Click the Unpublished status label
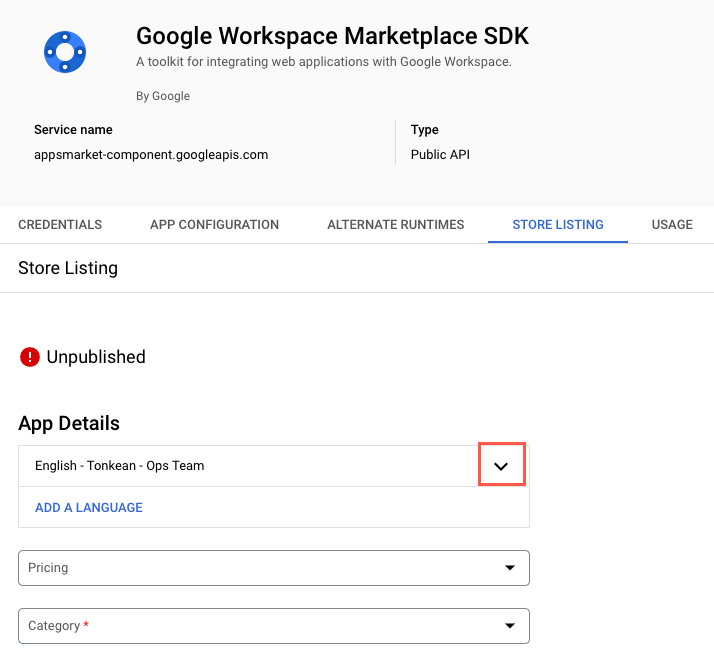 click(x=96, y=357)
